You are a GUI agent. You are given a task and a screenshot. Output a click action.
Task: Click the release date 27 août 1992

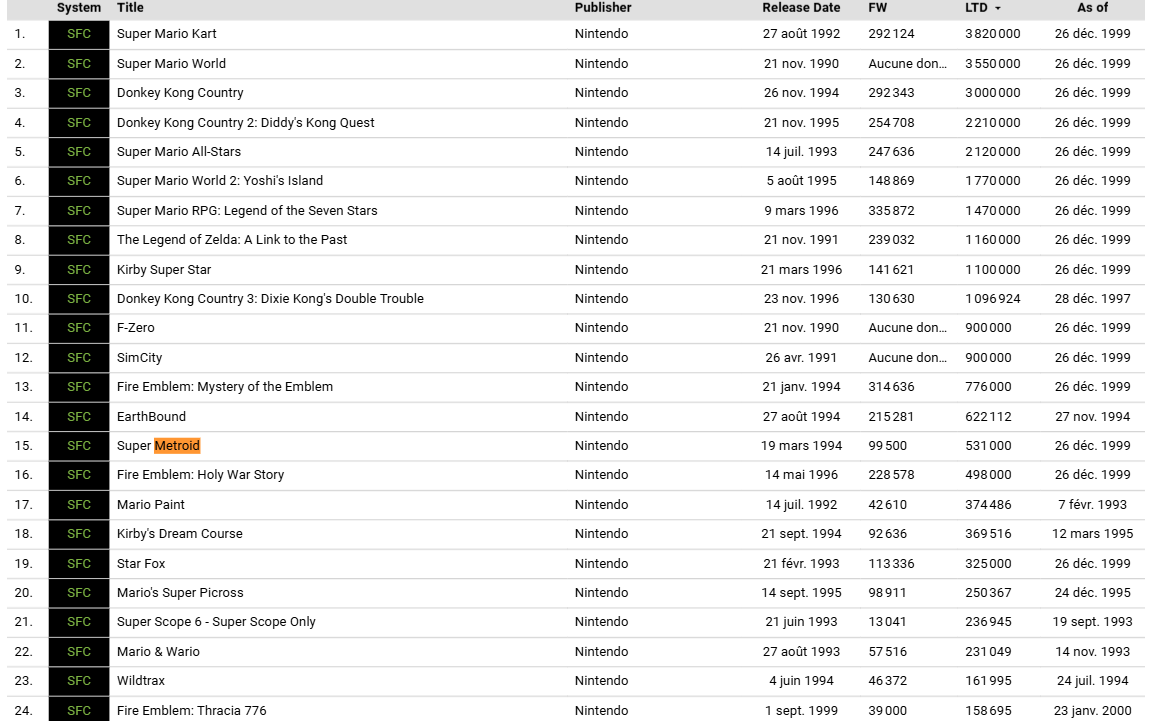click(801, 34)
